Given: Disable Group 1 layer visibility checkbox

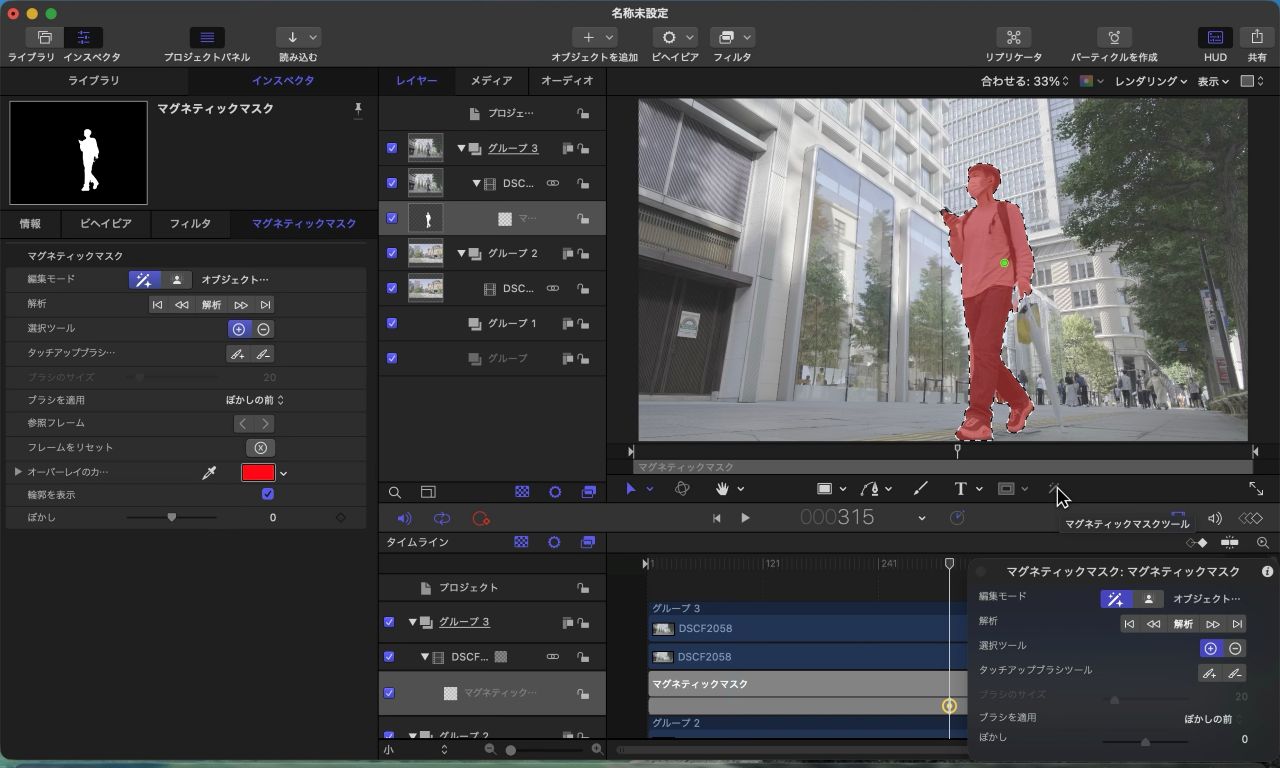Looking at the screenshot, I should coord(392,323).
